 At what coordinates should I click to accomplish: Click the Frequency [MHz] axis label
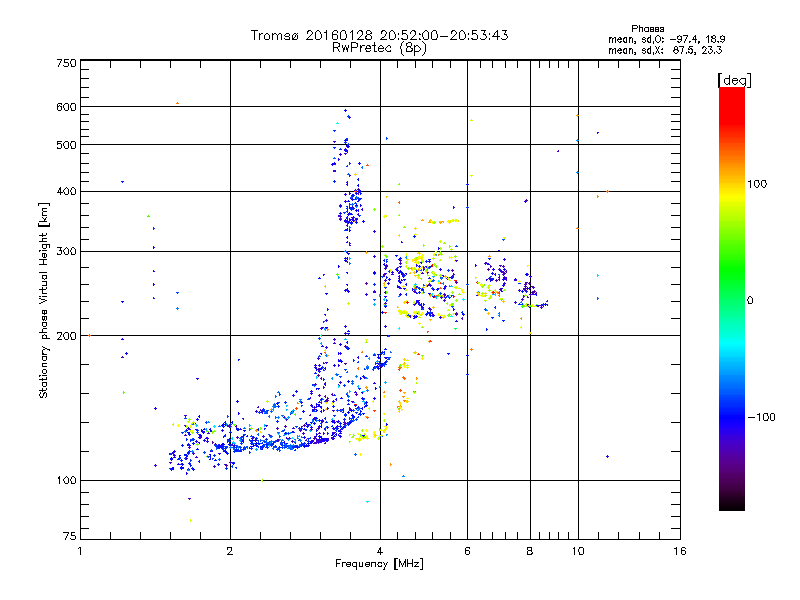379,565
